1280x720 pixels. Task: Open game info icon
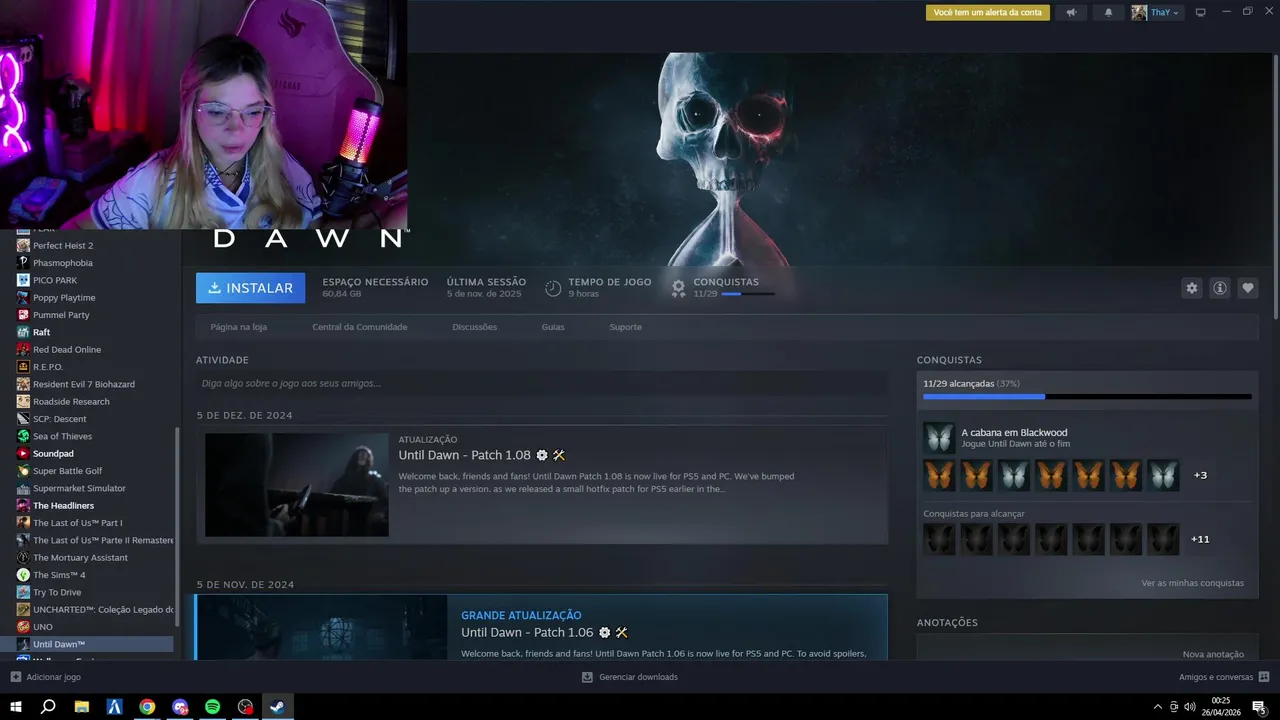coord(1220,288)
